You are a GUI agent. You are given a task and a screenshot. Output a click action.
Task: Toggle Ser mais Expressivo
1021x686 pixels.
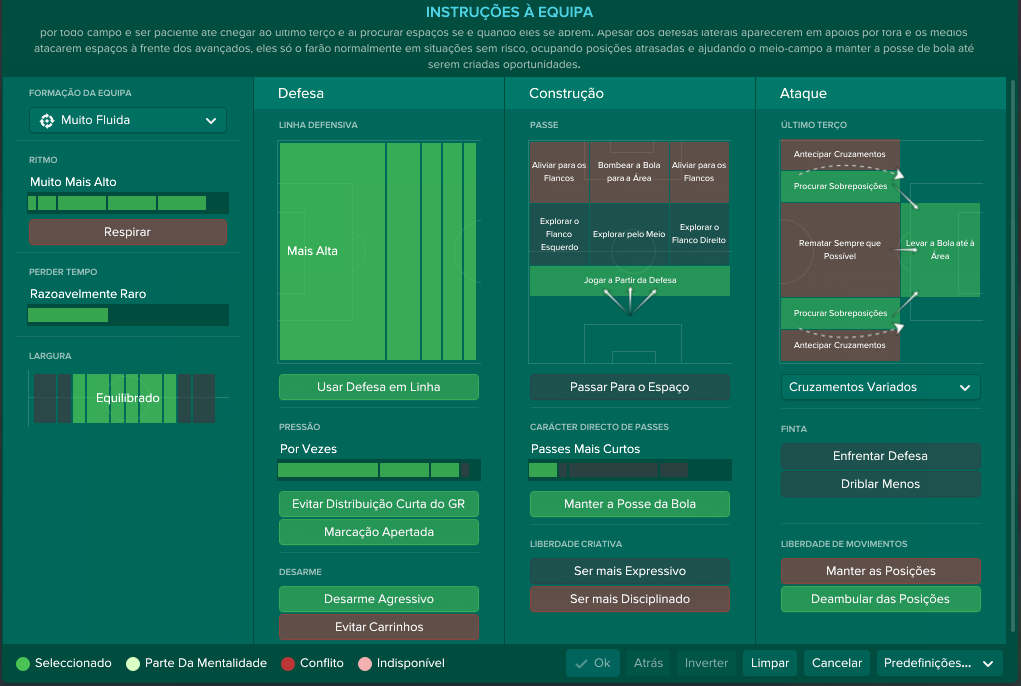click(x=630, y=571)
